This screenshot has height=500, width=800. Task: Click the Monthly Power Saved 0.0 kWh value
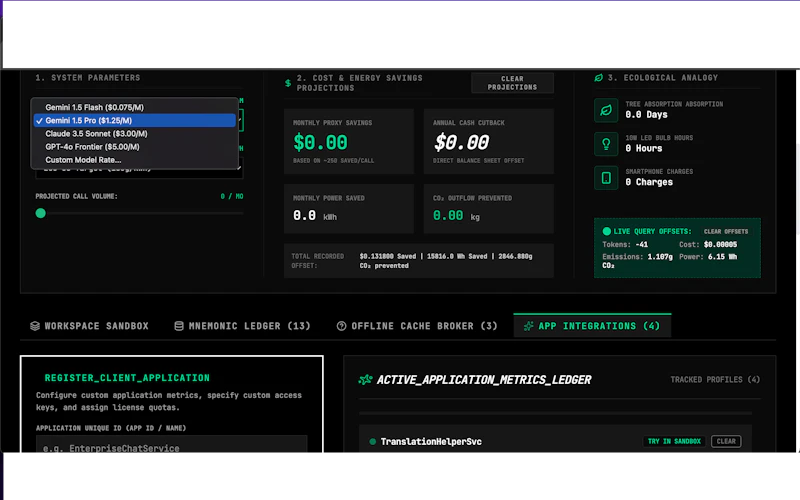(315, 216)
